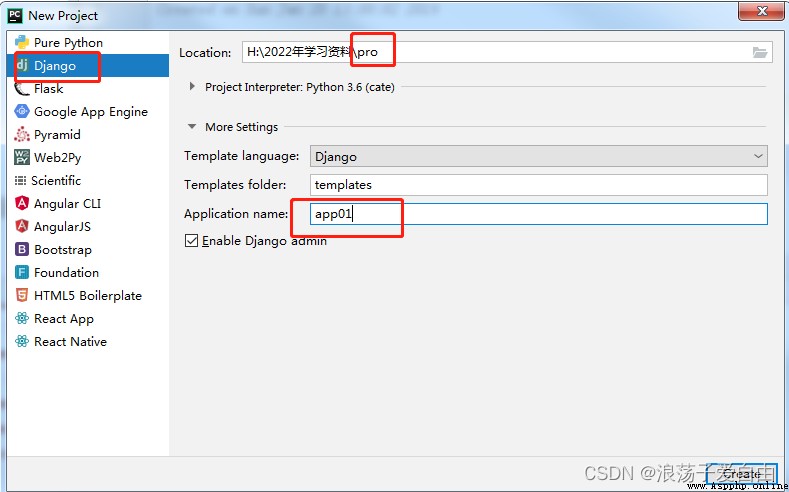Select the Google App Engine label
789x492 pixels.
point(91,112)
